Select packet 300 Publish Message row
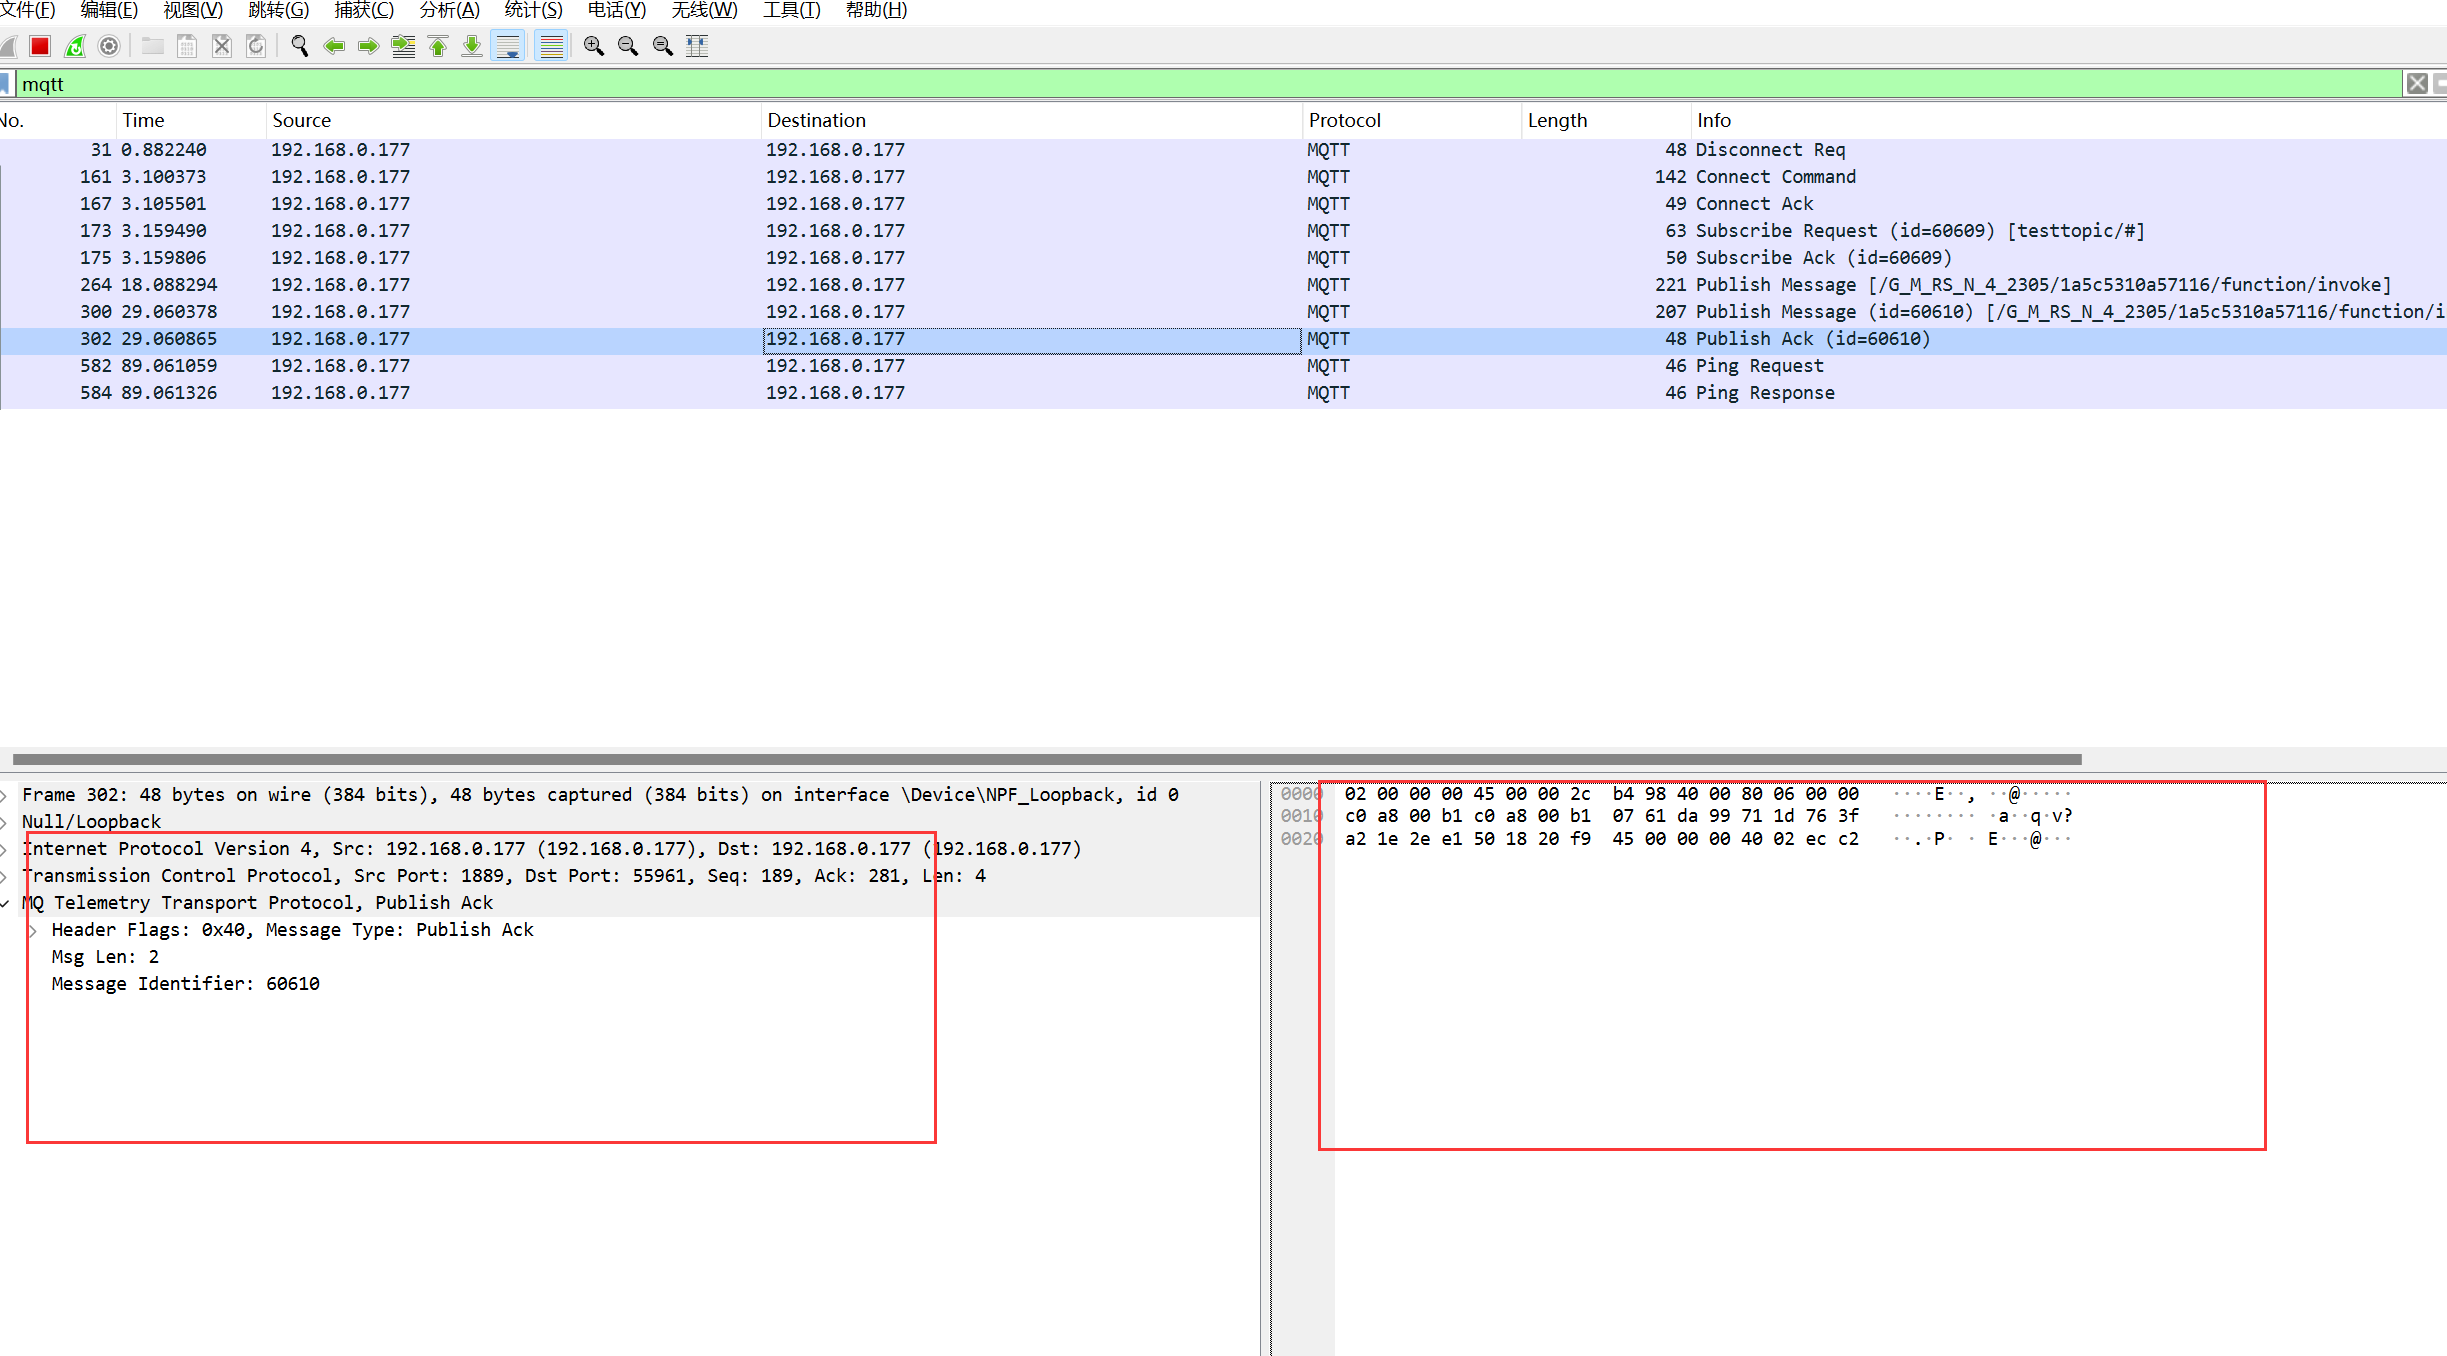The width and height of the screenshot is (2447, 1356). tap(1223, 312)
